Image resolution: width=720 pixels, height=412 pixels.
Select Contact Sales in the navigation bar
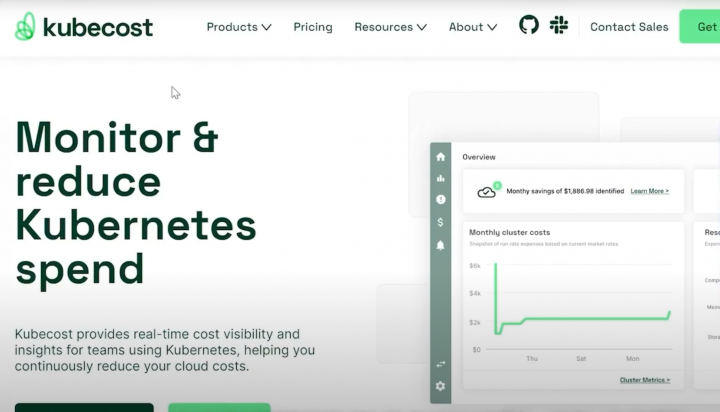tap(629, 27)
